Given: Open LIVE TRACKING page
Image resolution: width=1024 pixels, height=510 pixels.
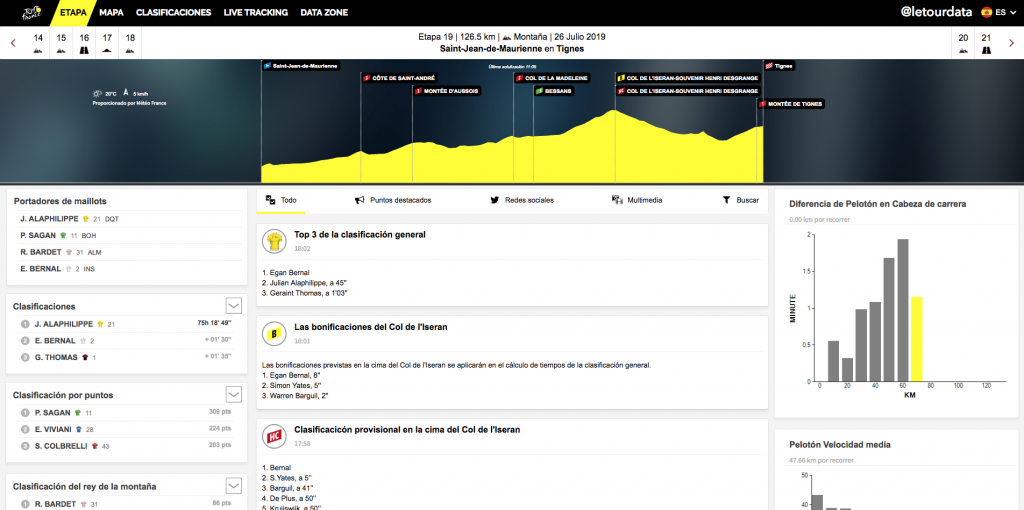Looking at the screenshot, I should pyautogui.click(x=255, y=12).
